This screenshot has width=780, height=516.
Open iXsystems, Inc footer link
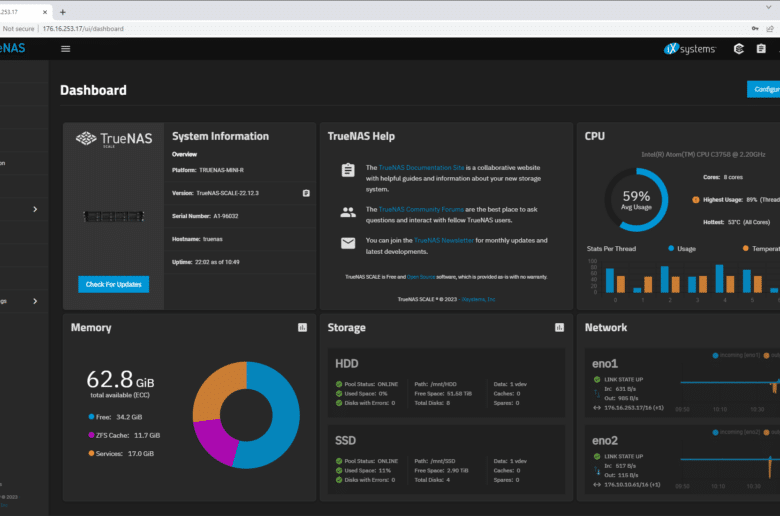pos(478,300)
